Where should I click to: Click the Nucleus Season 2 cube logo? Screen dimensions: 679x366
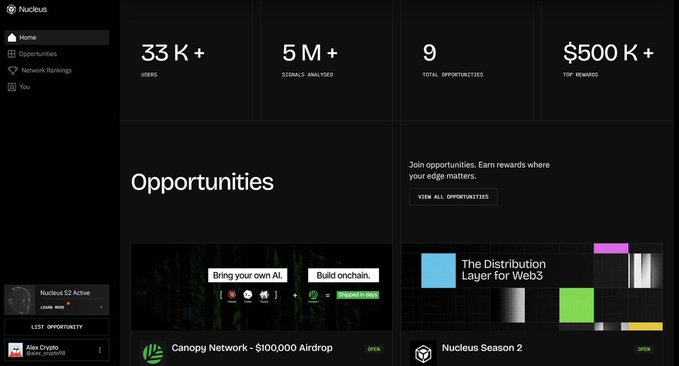point(423,354)
